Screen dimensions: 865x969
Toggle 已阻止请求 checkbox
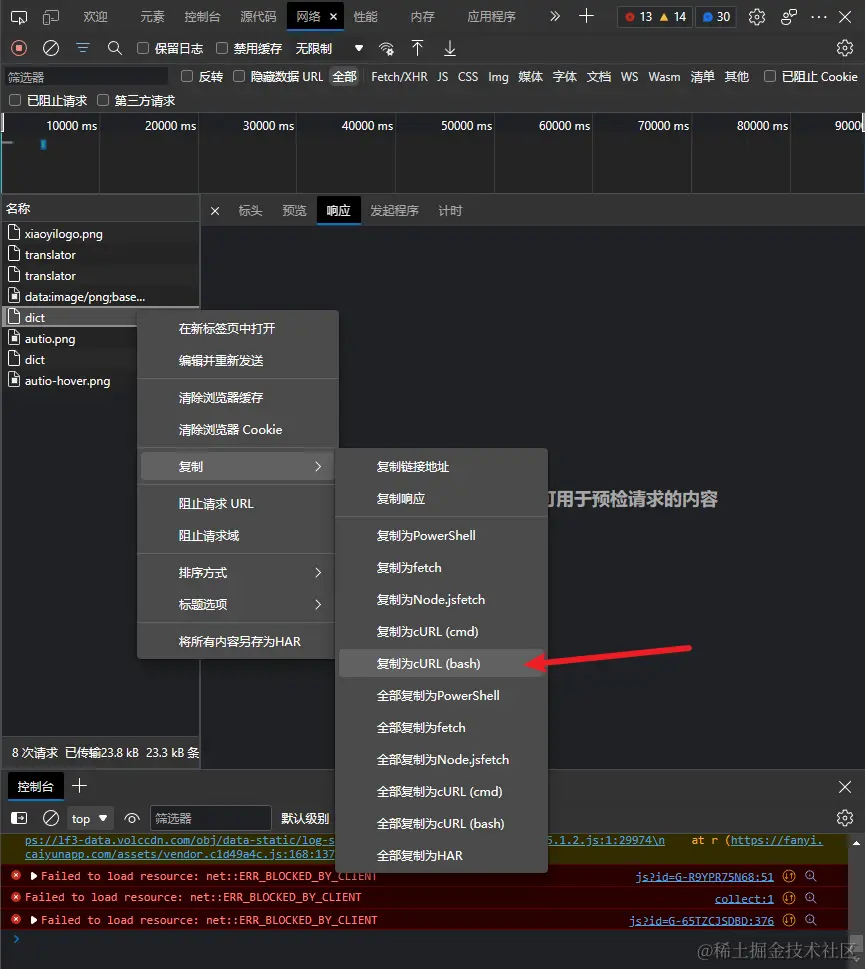coord(15,100)
